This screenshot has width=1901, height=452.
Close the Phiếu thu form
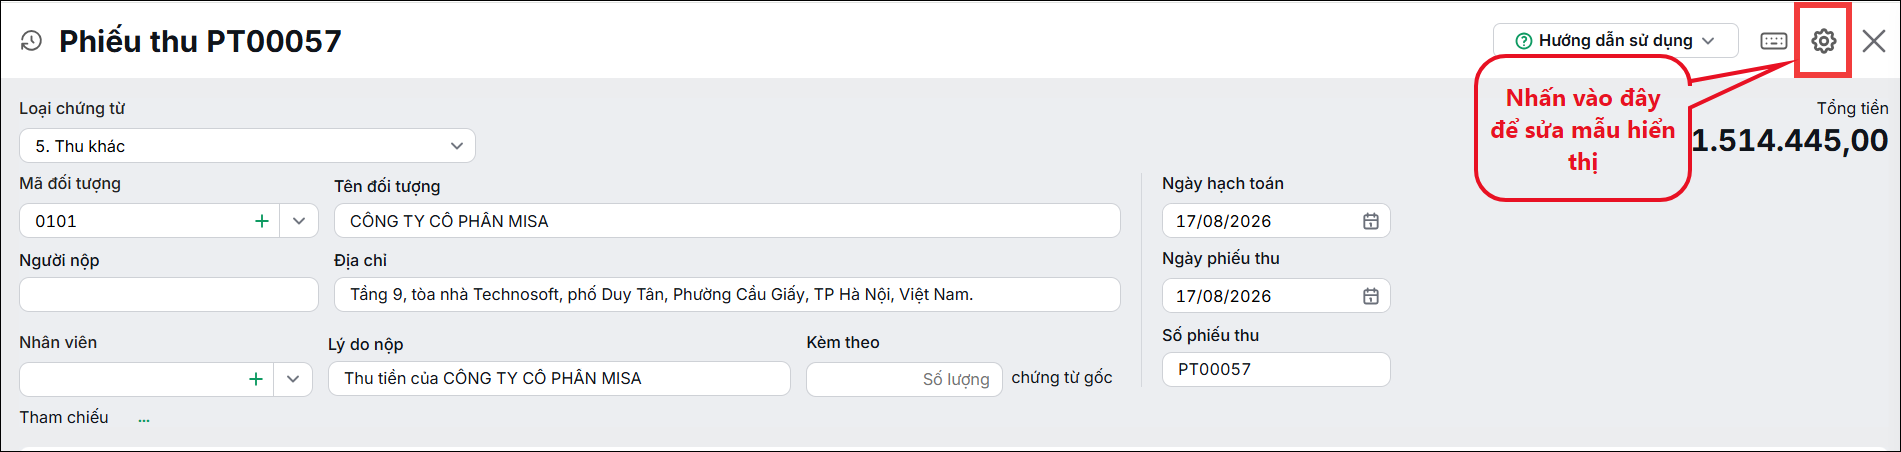[x=1874, y=41]
